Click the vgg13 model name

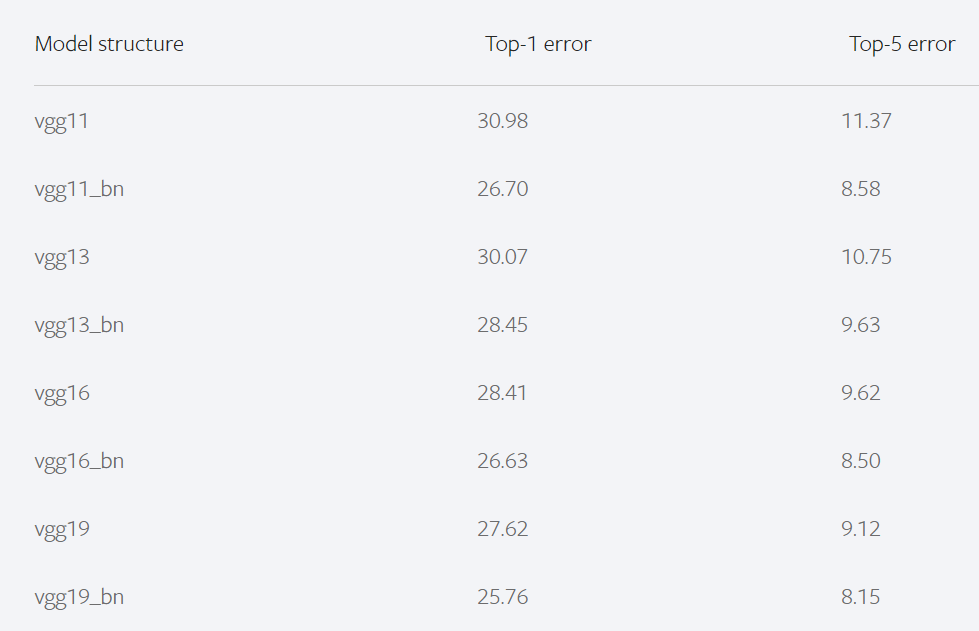pos(62,258)
